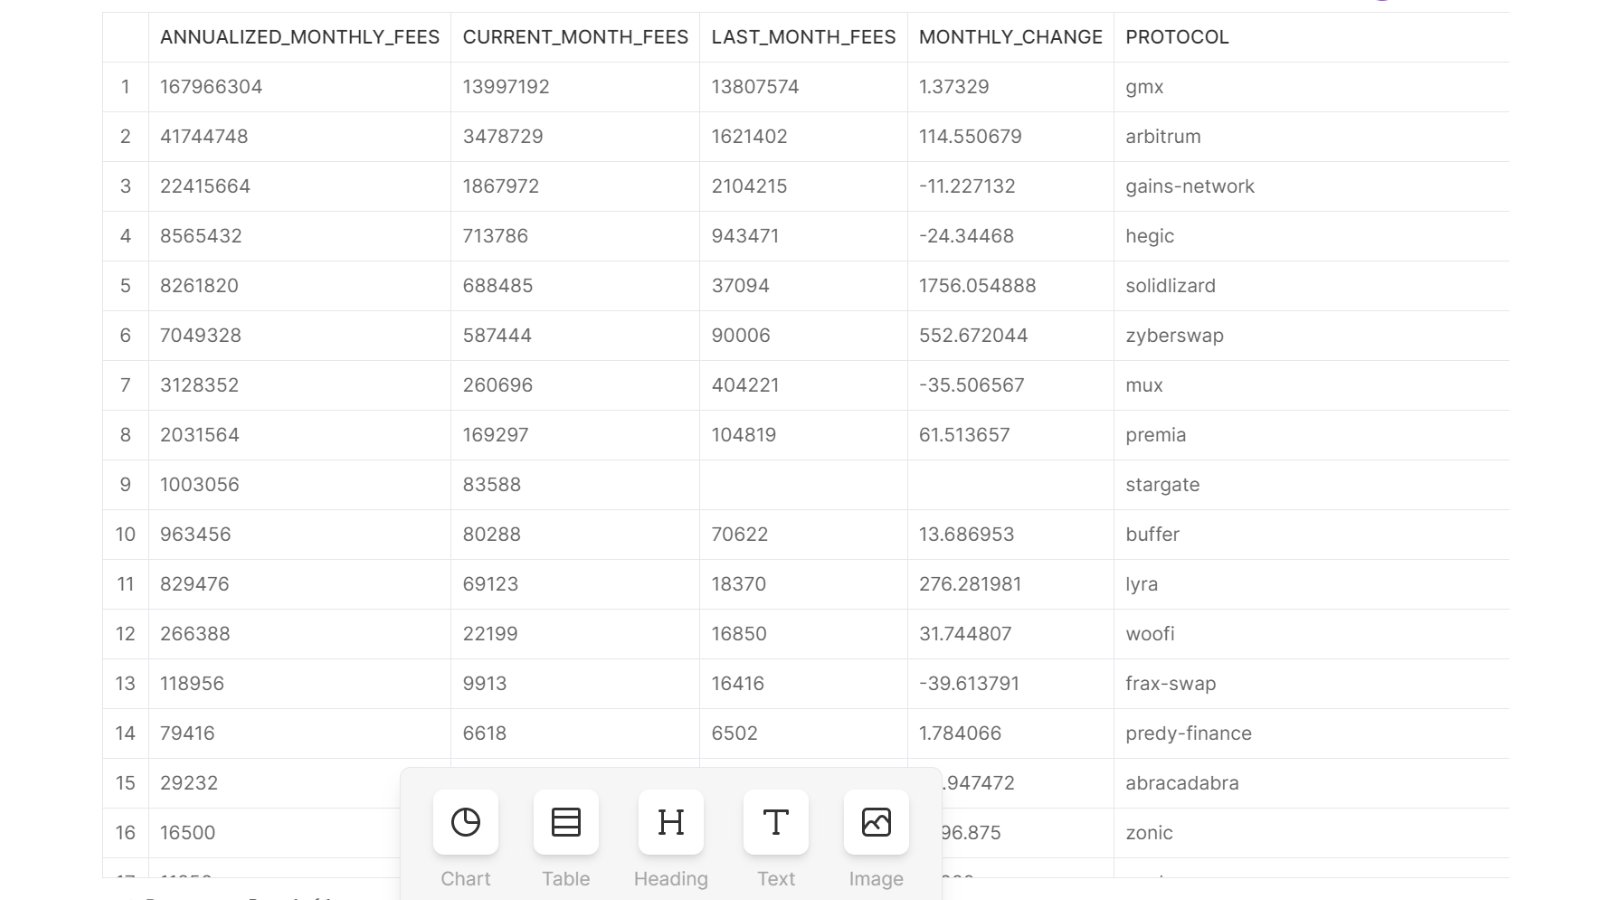Select row number 5
The height and width of the screenshot is (900, 1600).
[125, 286]
